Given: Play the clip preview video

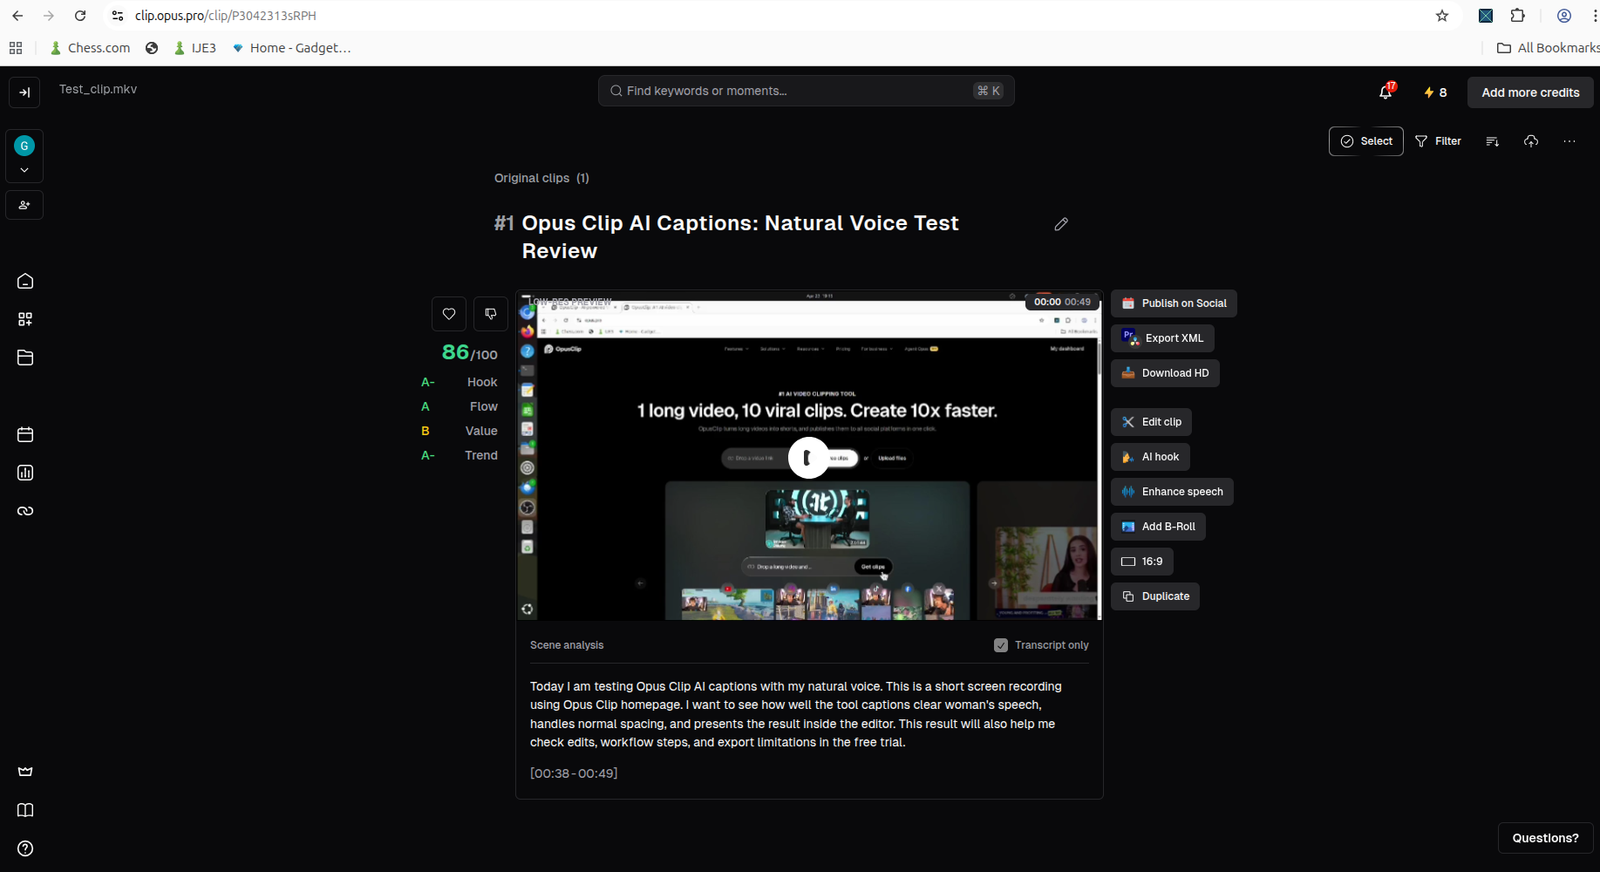Looking at the screenshot, I should pyautogui.click(x=808, y=458).
